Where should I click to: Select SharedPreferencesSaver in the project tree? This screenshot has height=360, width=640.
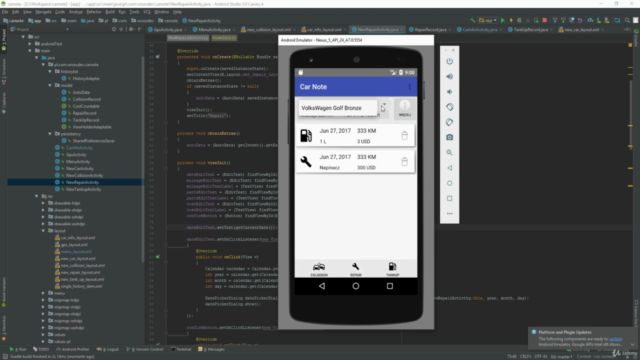pos(93,141)
